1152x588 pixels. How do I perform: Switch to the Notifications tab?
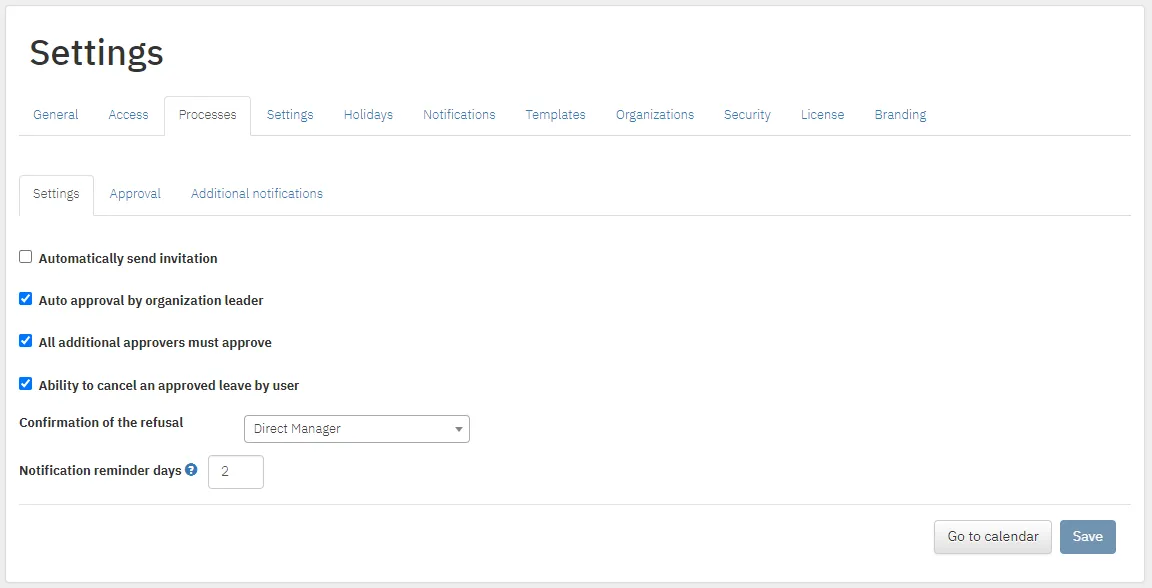pyautogui.click(x=459, y=115)
